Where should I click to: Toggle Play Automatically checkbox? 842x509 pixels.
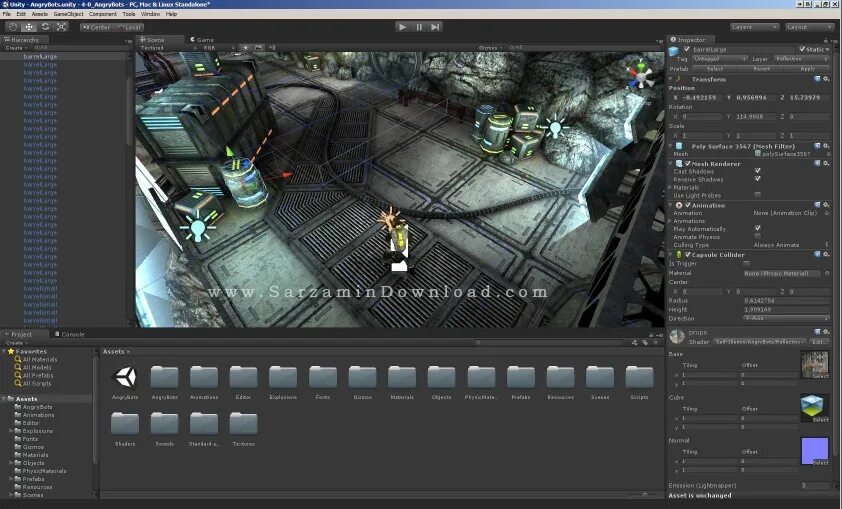tap(757, 228)
